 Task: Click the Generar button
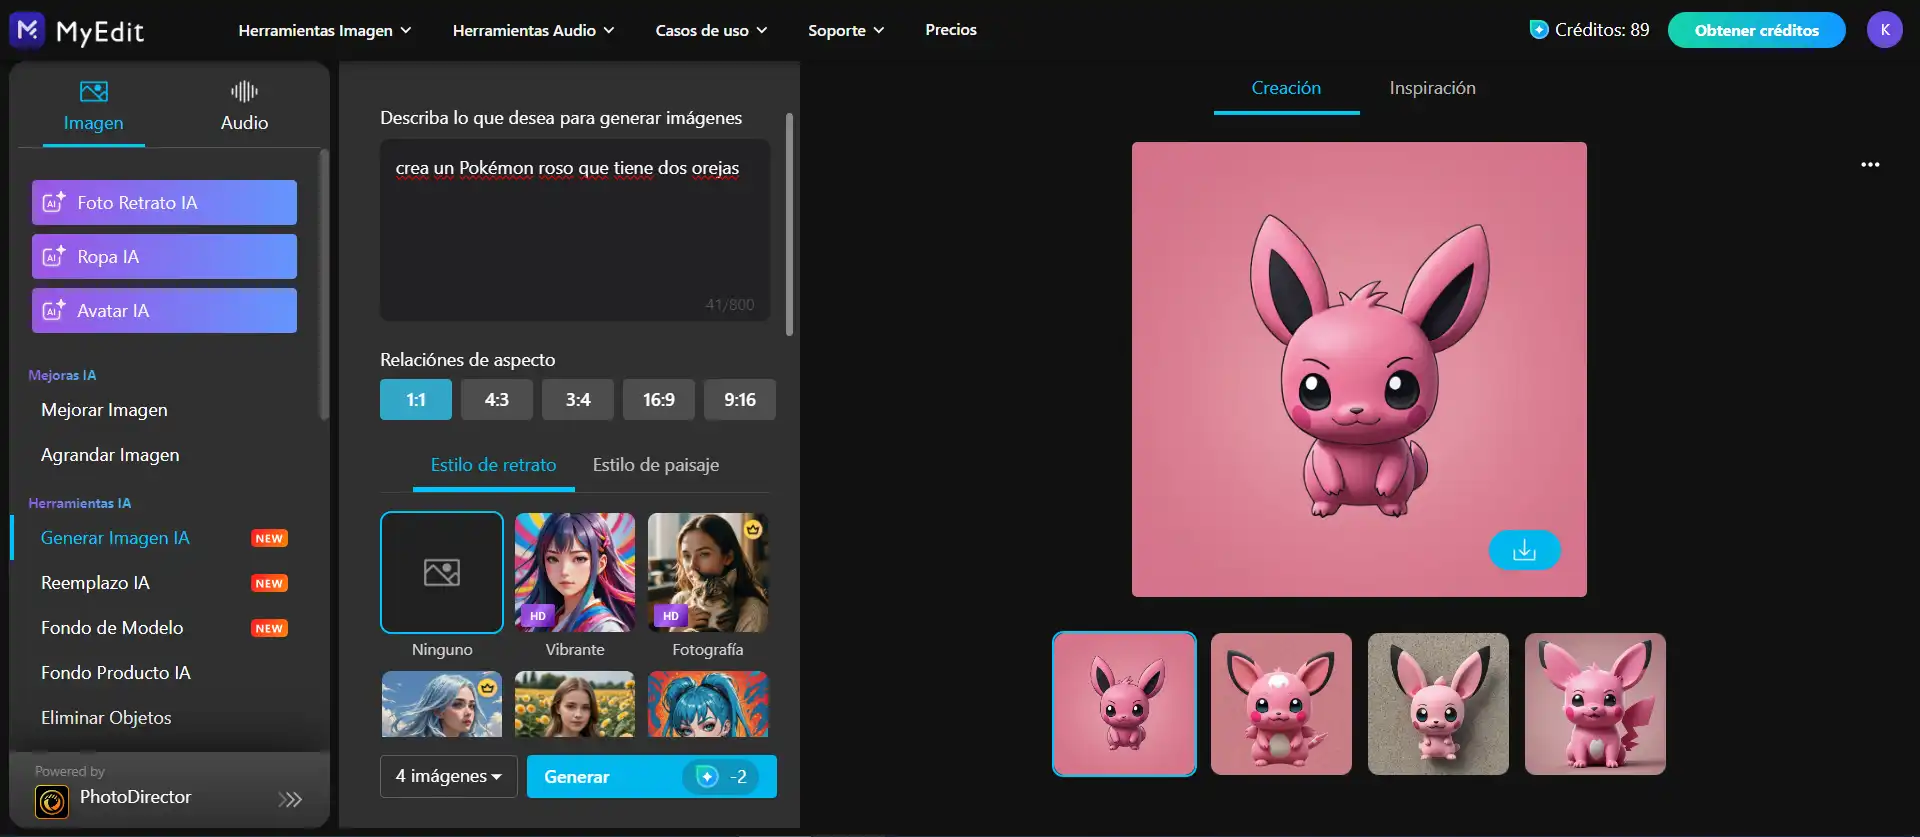(652, 777)
